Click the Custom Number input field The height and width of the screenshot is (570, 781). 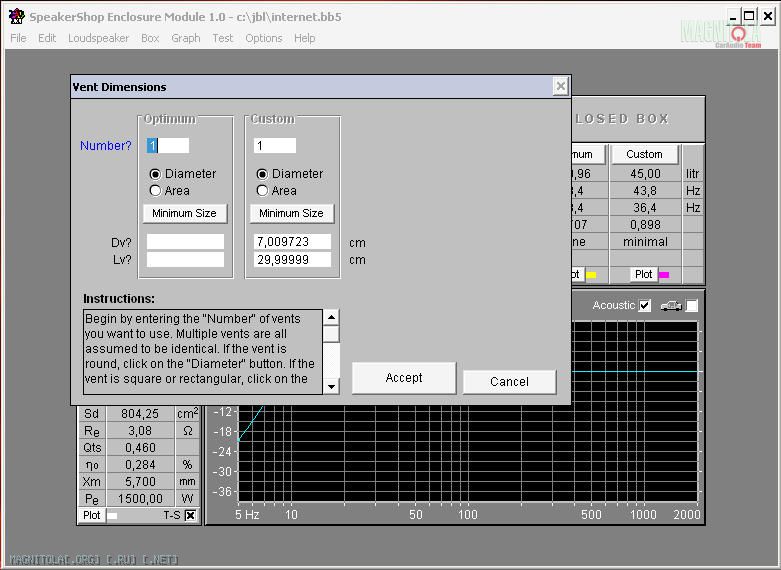275,145
